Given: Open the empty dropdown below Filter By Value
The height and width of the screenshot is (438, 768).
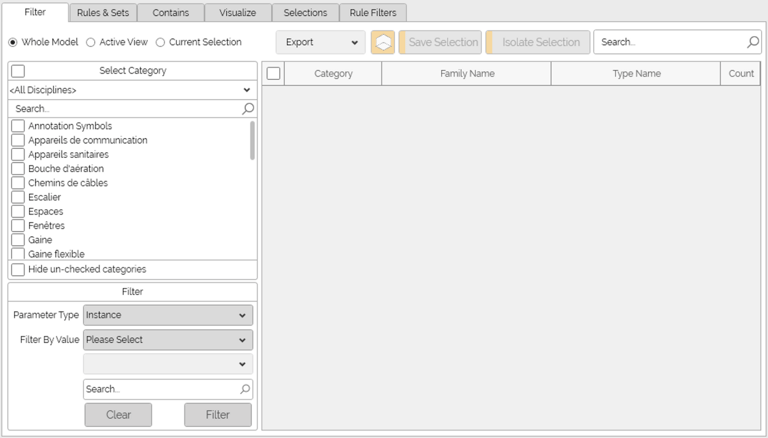Looking at the screenshot, I should tap(168, 364).
